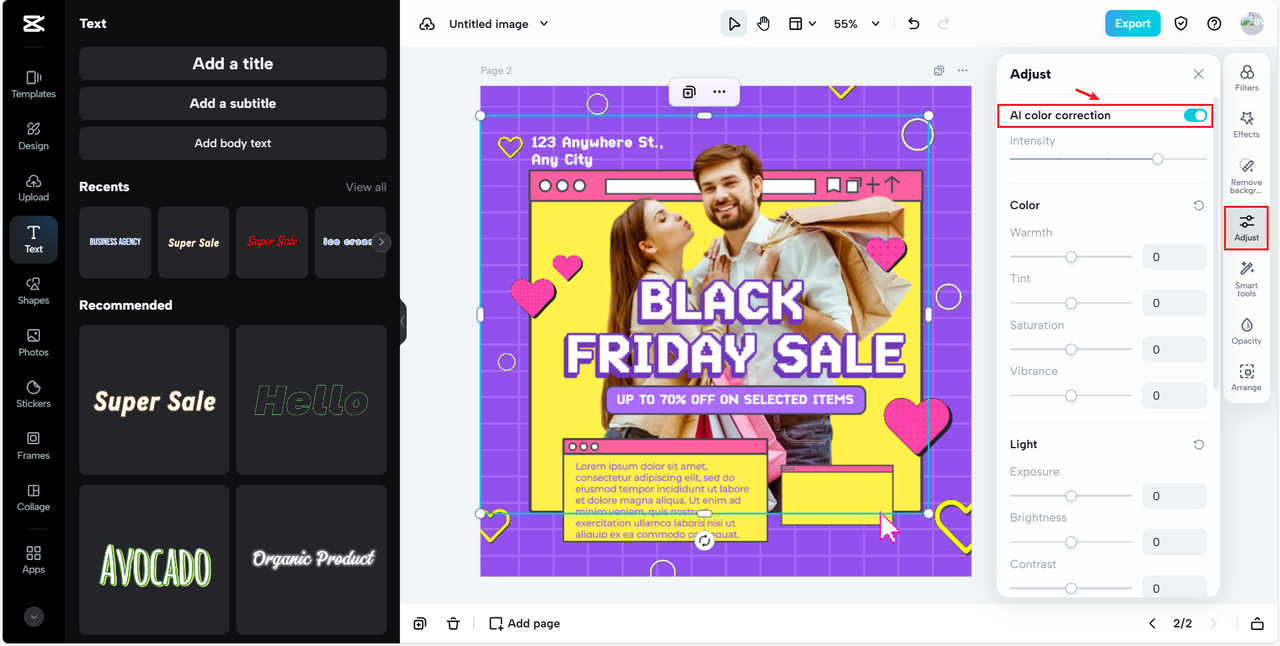Screen dimensions: 1280x646
Task: Open the Filters tool
Action: click(1247, 78)
